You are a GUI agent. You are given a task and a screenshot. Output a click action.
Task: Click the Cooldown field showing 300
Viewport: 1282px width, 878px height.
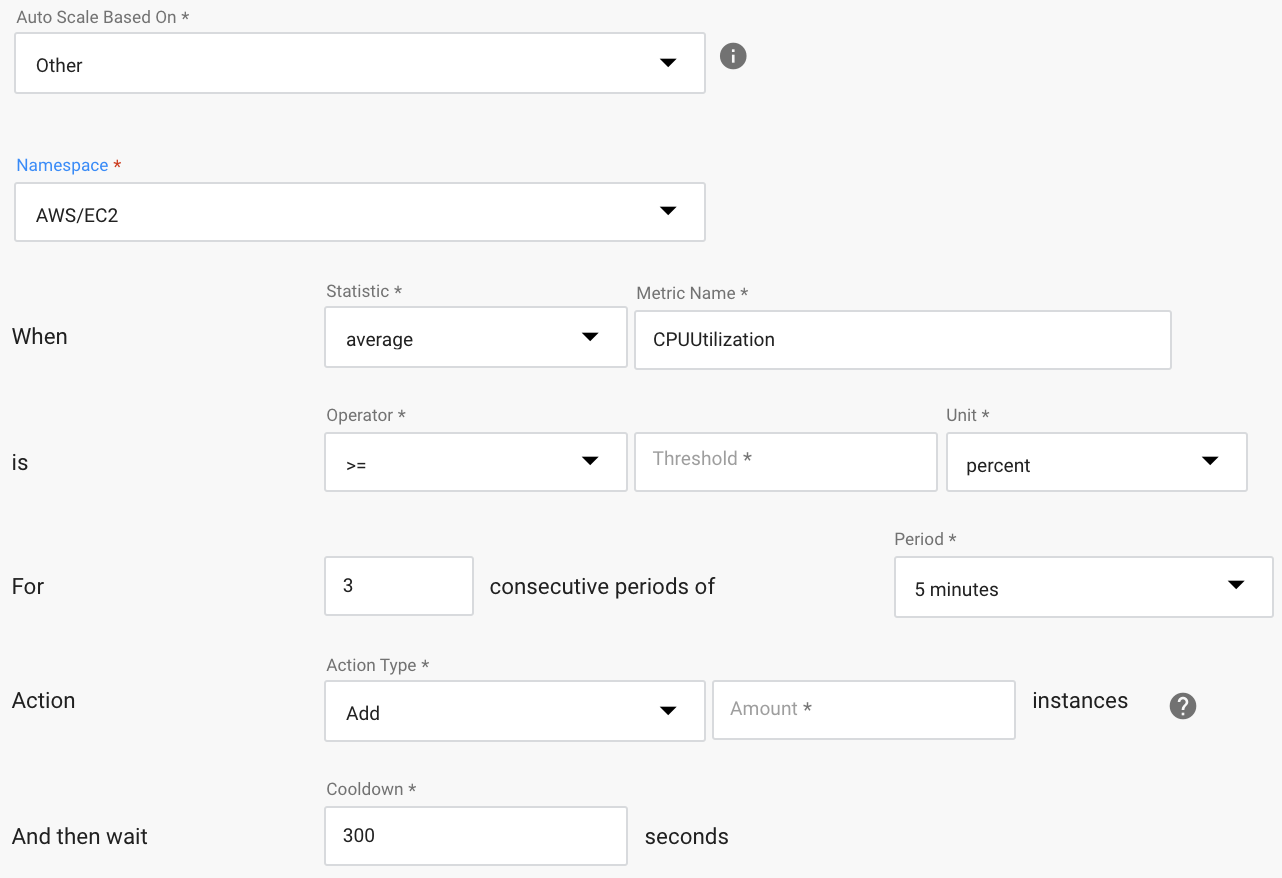[x=475, y=836]
